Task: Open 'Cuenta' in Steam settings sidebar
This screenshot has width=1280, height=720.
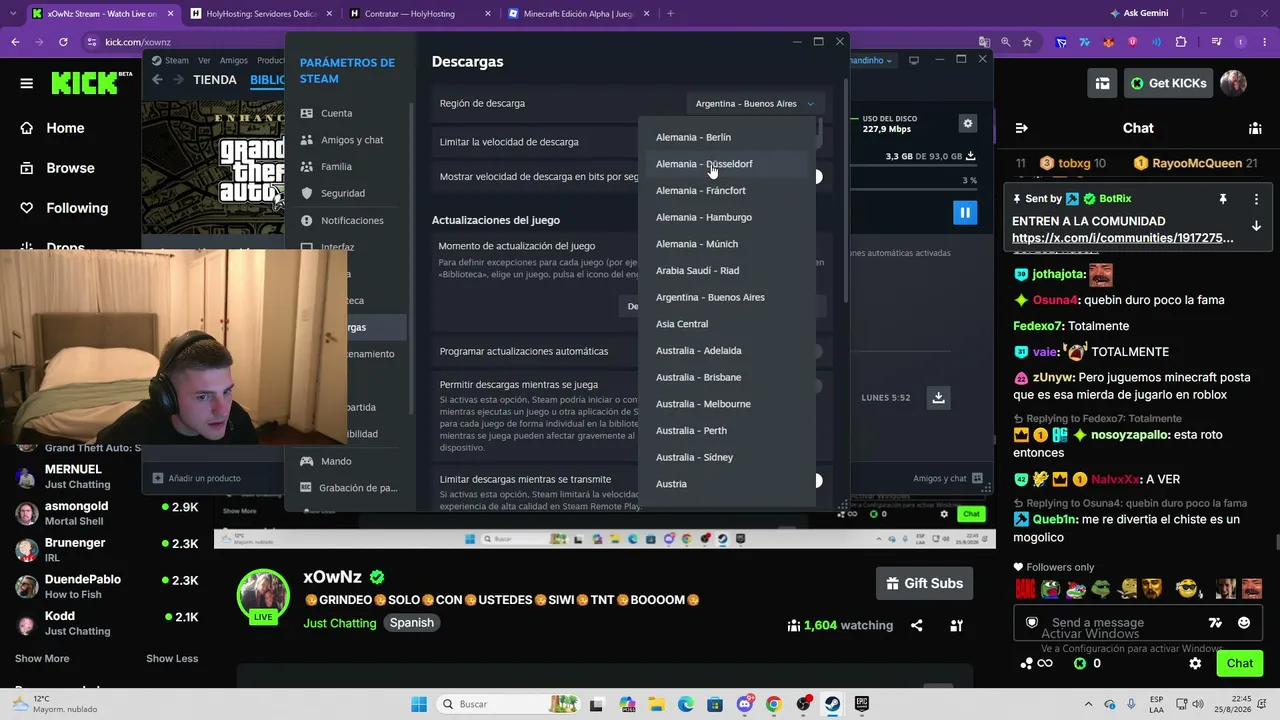Action: click(x=354, y=113)
